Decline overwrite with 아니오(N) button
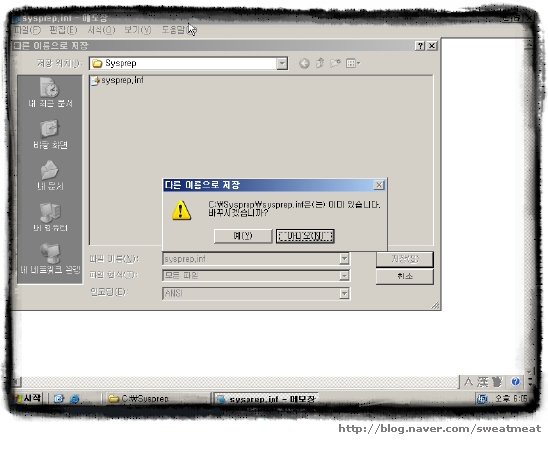Viewport: 548px width, 450px height. click(x=305, y=236)
